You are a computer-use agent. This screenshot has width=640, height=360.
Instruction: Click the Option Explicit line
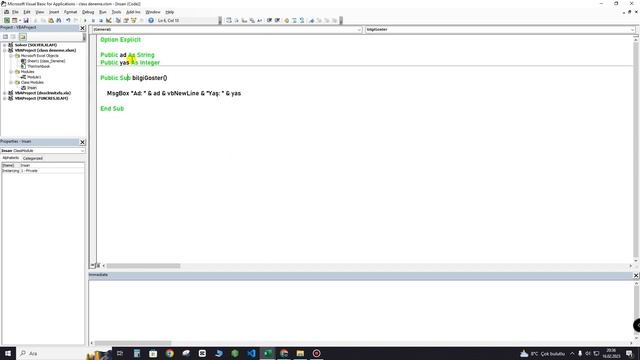(x=120, y=40)
